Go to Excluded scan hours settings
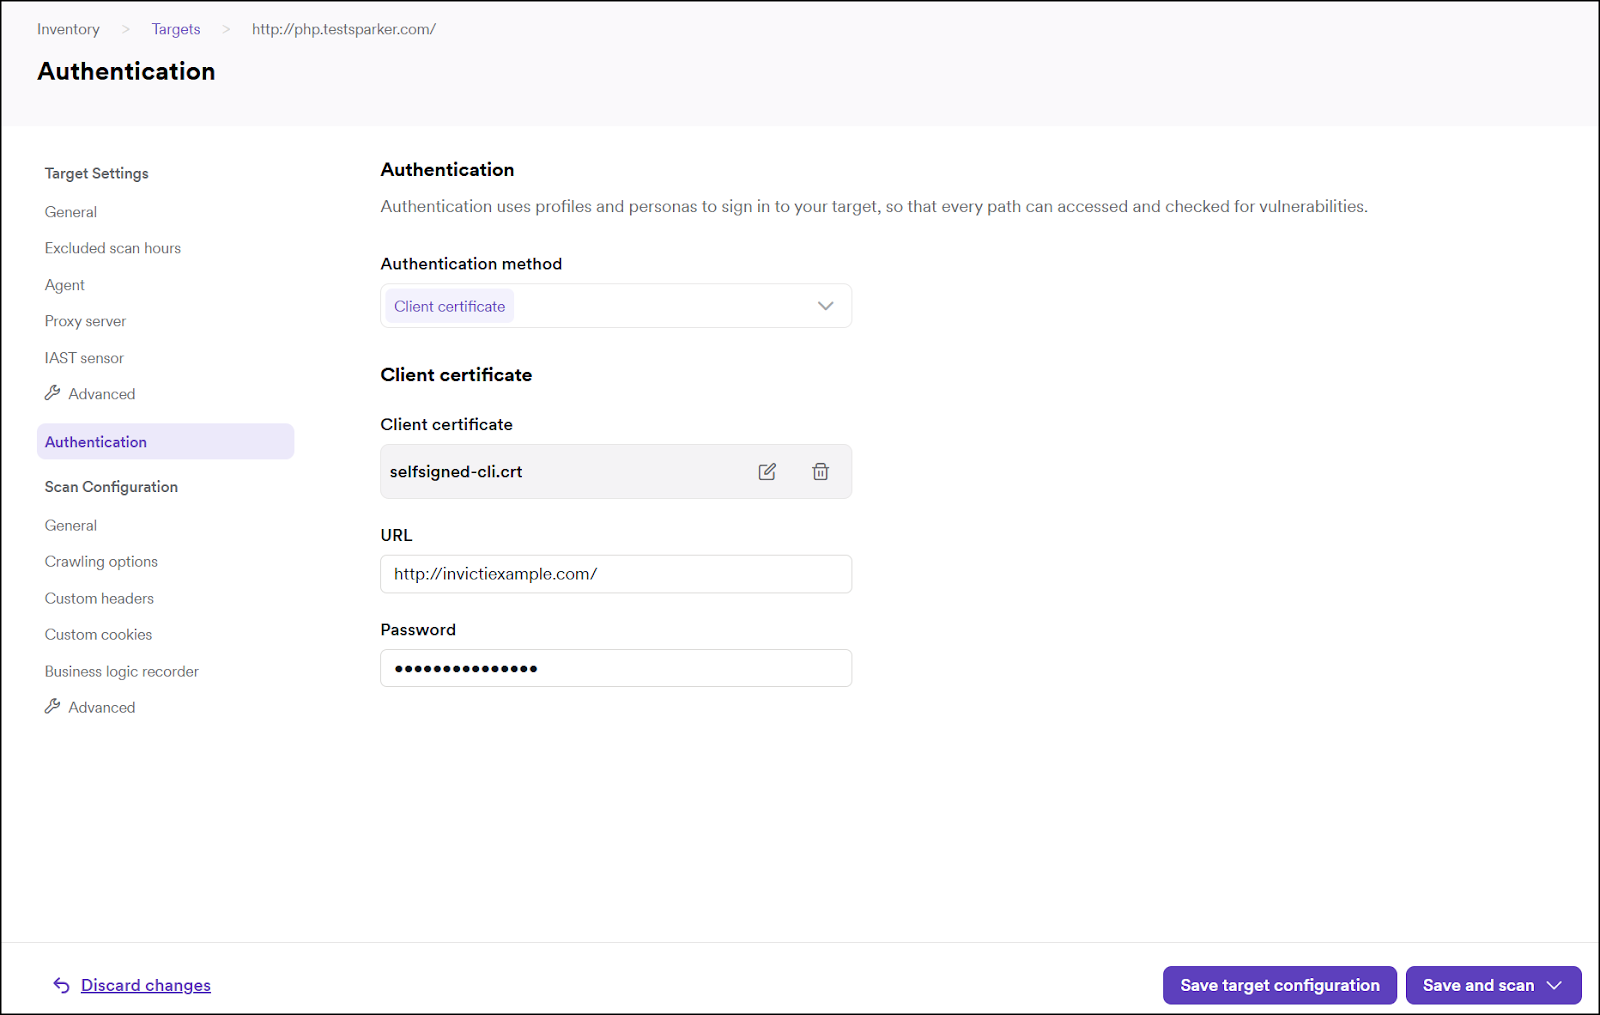The width and height of the screenshot is (1600, 1015). pos(112,248)
